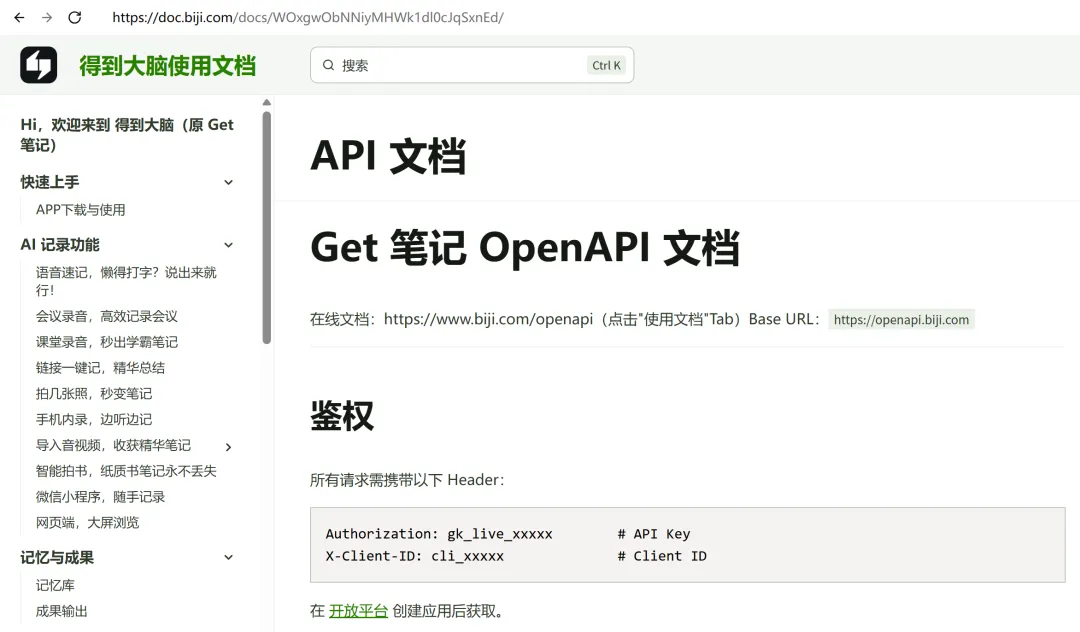The image size is (1080, 632).
Task: Select the 快速上手 section heading
Action: [50, 182]
